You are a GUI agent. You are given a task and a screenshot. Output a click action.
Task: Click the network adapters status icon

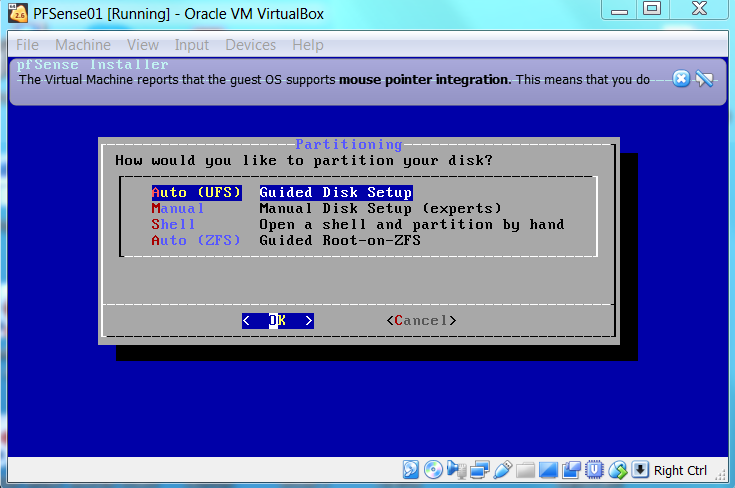click(x=480, y=469)
